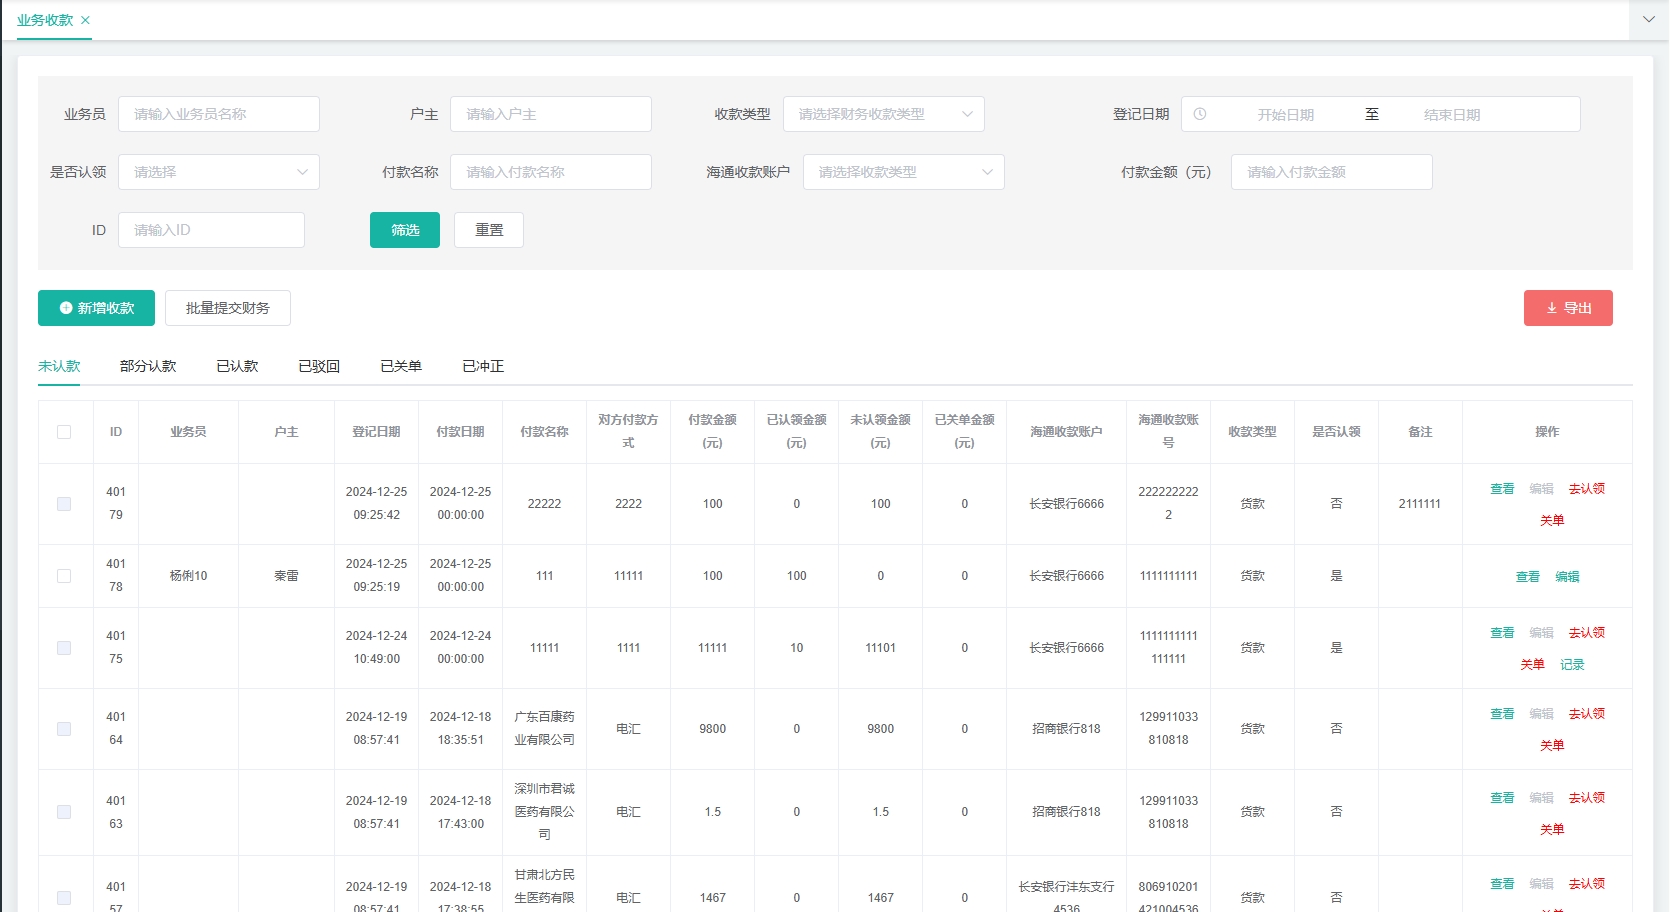The image size is (1670, 912).
Task: Click the 招商银行818 cell in row 40164
Action: [x=1066, y=729]
